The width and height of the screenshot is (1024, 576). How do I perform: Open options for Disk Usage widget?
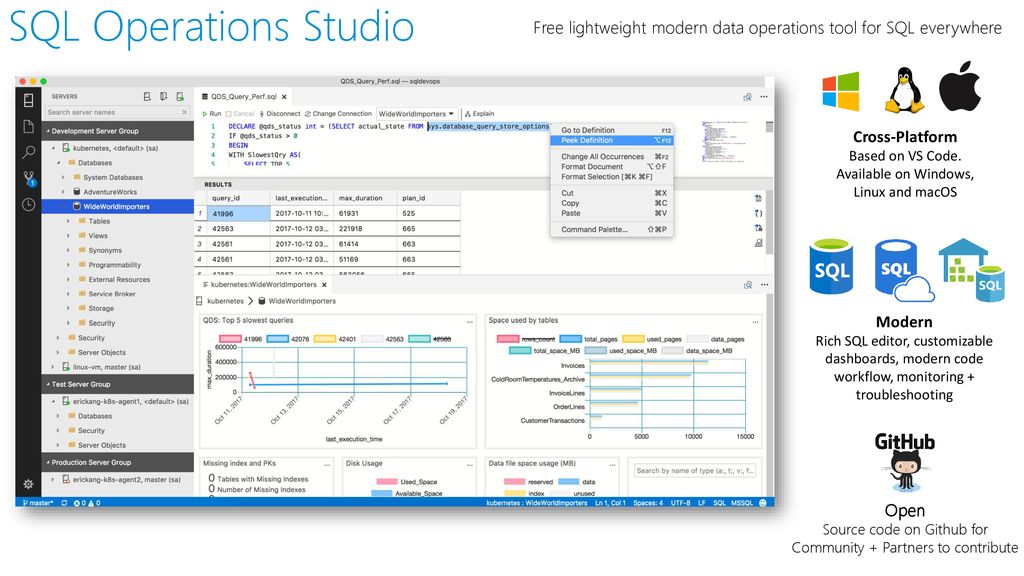click(470, 464)
